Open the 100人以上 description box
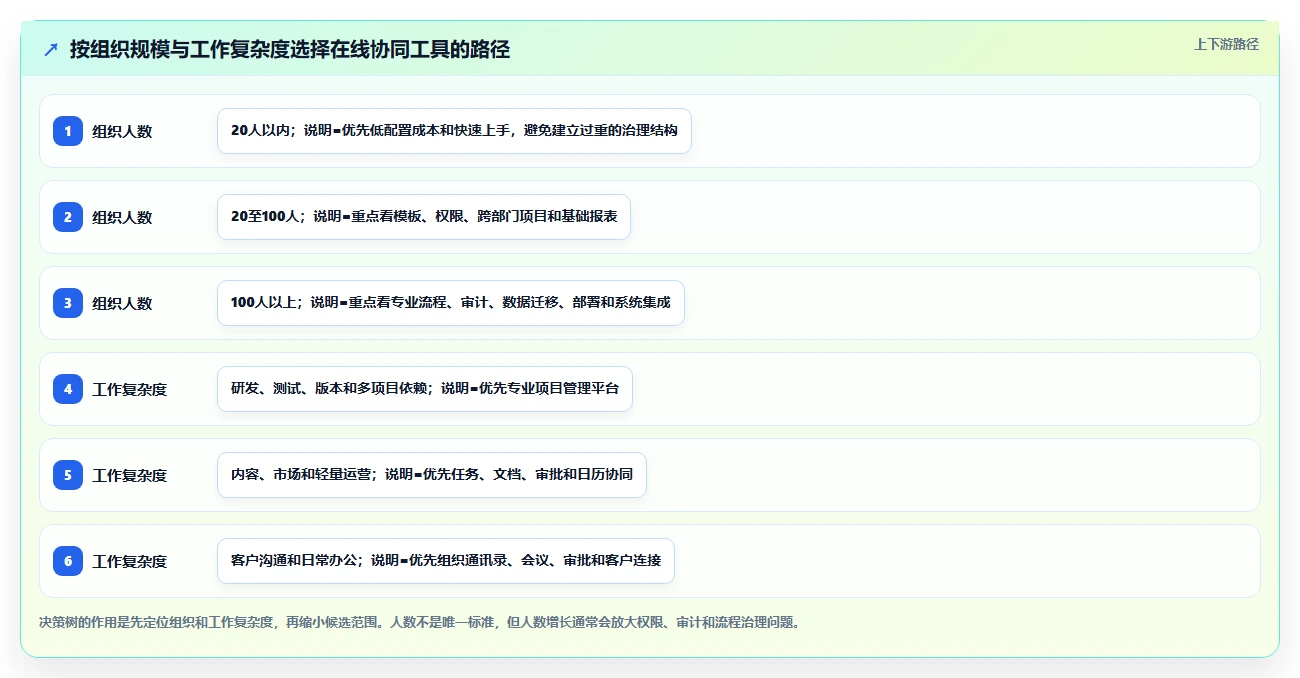 pyautogui.click(x=451, y=303)
